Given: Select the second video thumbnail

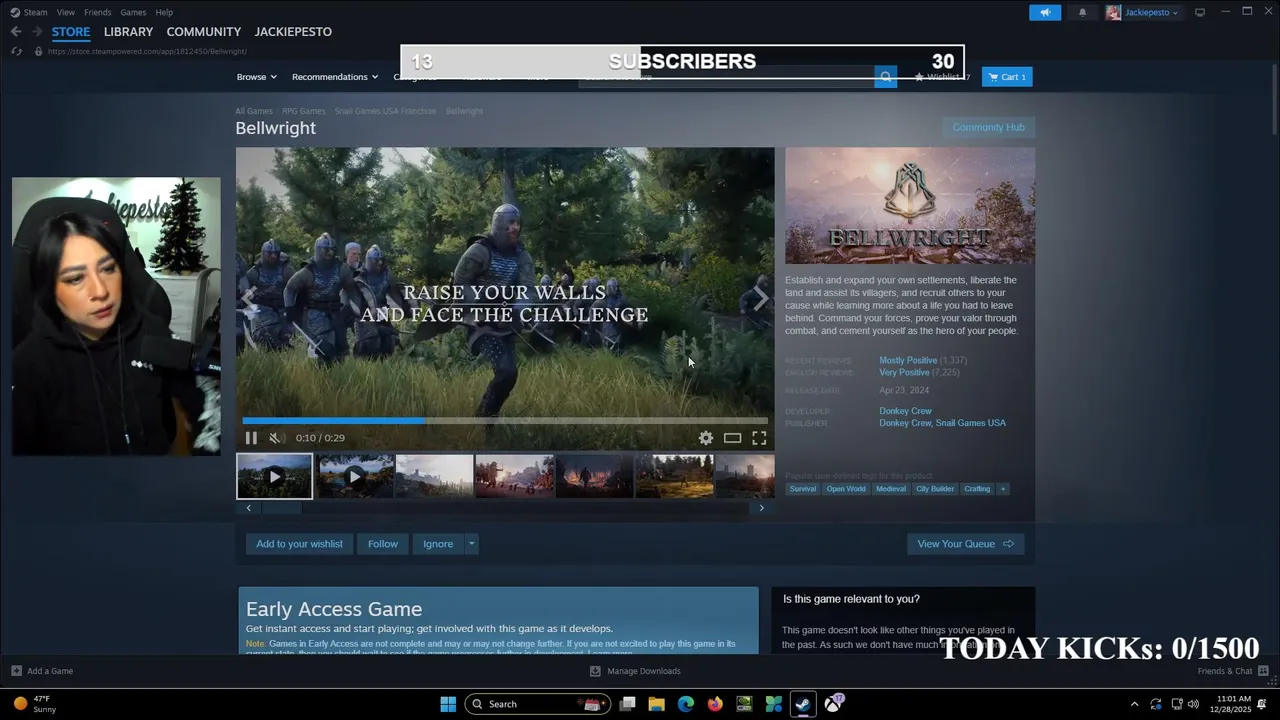Looking at the screenshot, I should (x=355, y=477).
